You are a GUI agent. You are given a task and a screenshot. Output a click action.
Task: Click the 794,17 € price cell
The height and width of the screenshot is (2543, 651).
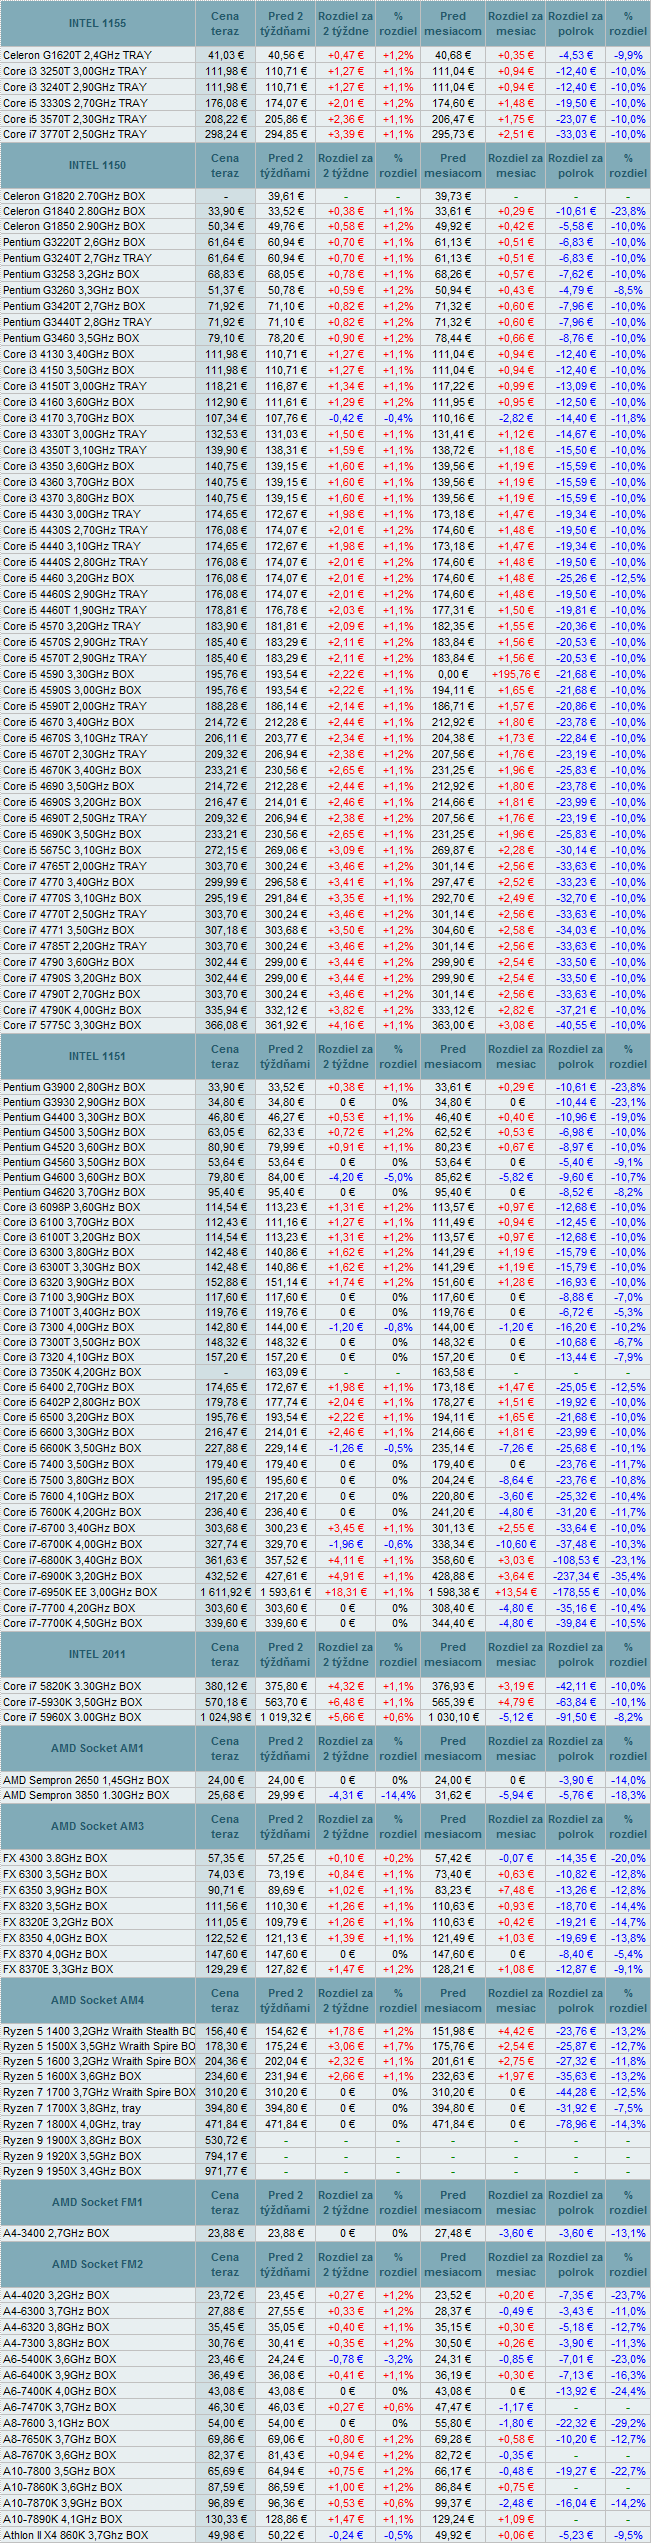(225, 2156)
